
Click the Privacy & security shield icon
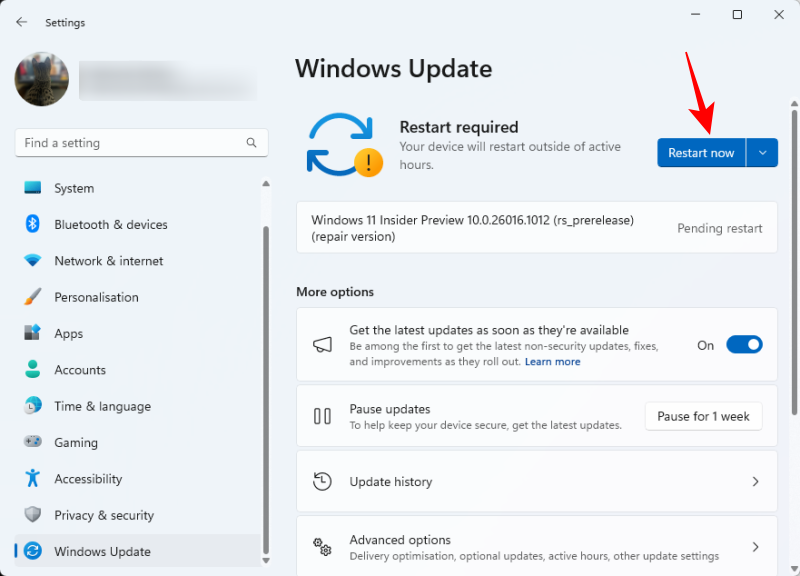pyautogui.click(x=33, y=515)
